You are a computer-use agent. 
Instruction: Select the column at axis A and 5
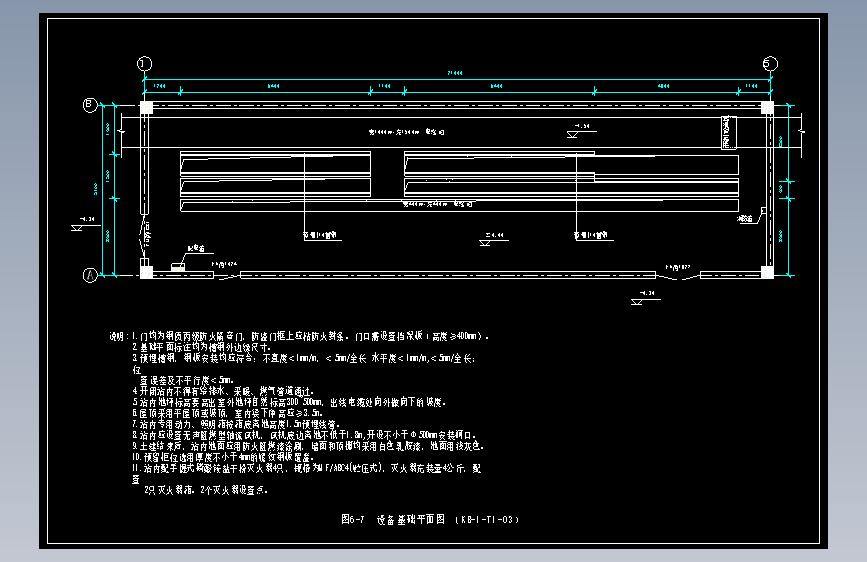[767, 272]
